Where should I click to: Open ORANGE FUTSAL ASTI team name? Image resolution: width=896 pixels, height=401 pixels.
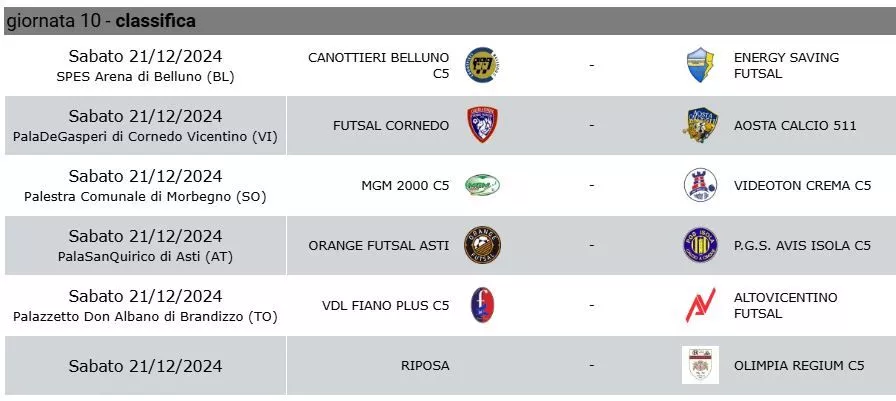click(378, 245)
